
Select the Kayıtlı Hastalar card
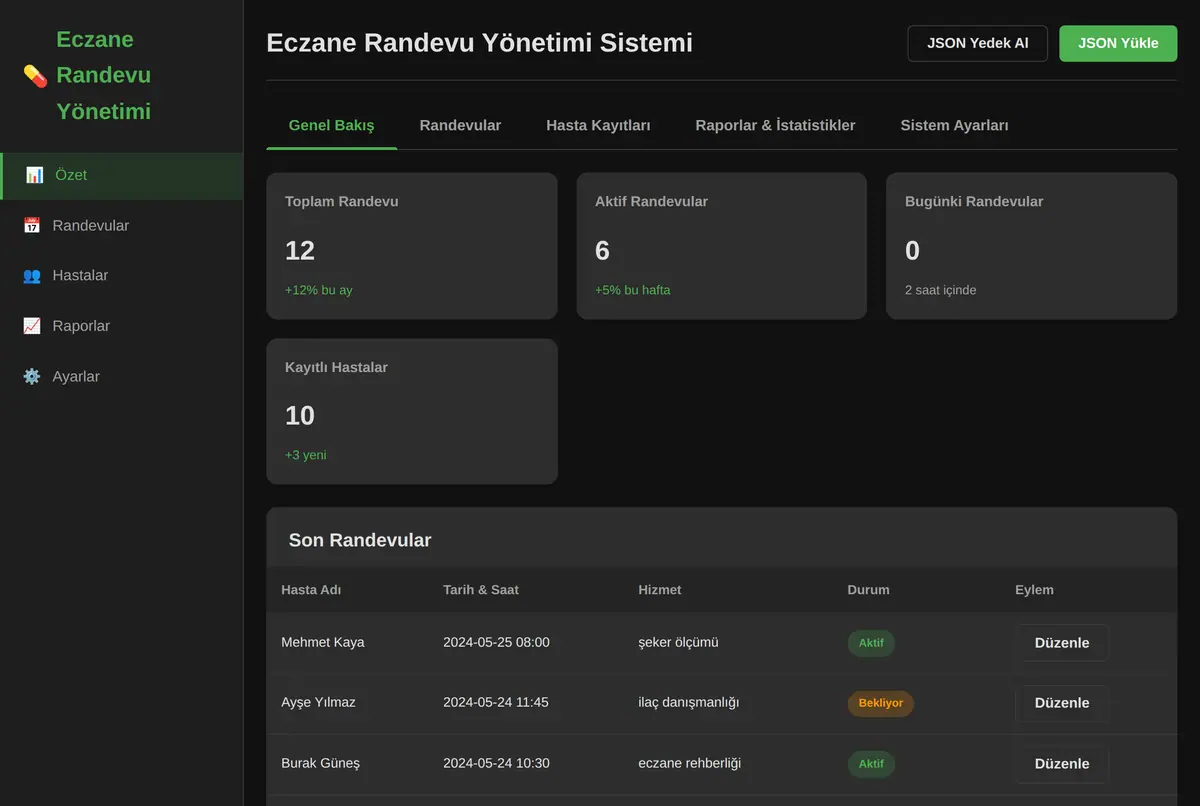412,411
